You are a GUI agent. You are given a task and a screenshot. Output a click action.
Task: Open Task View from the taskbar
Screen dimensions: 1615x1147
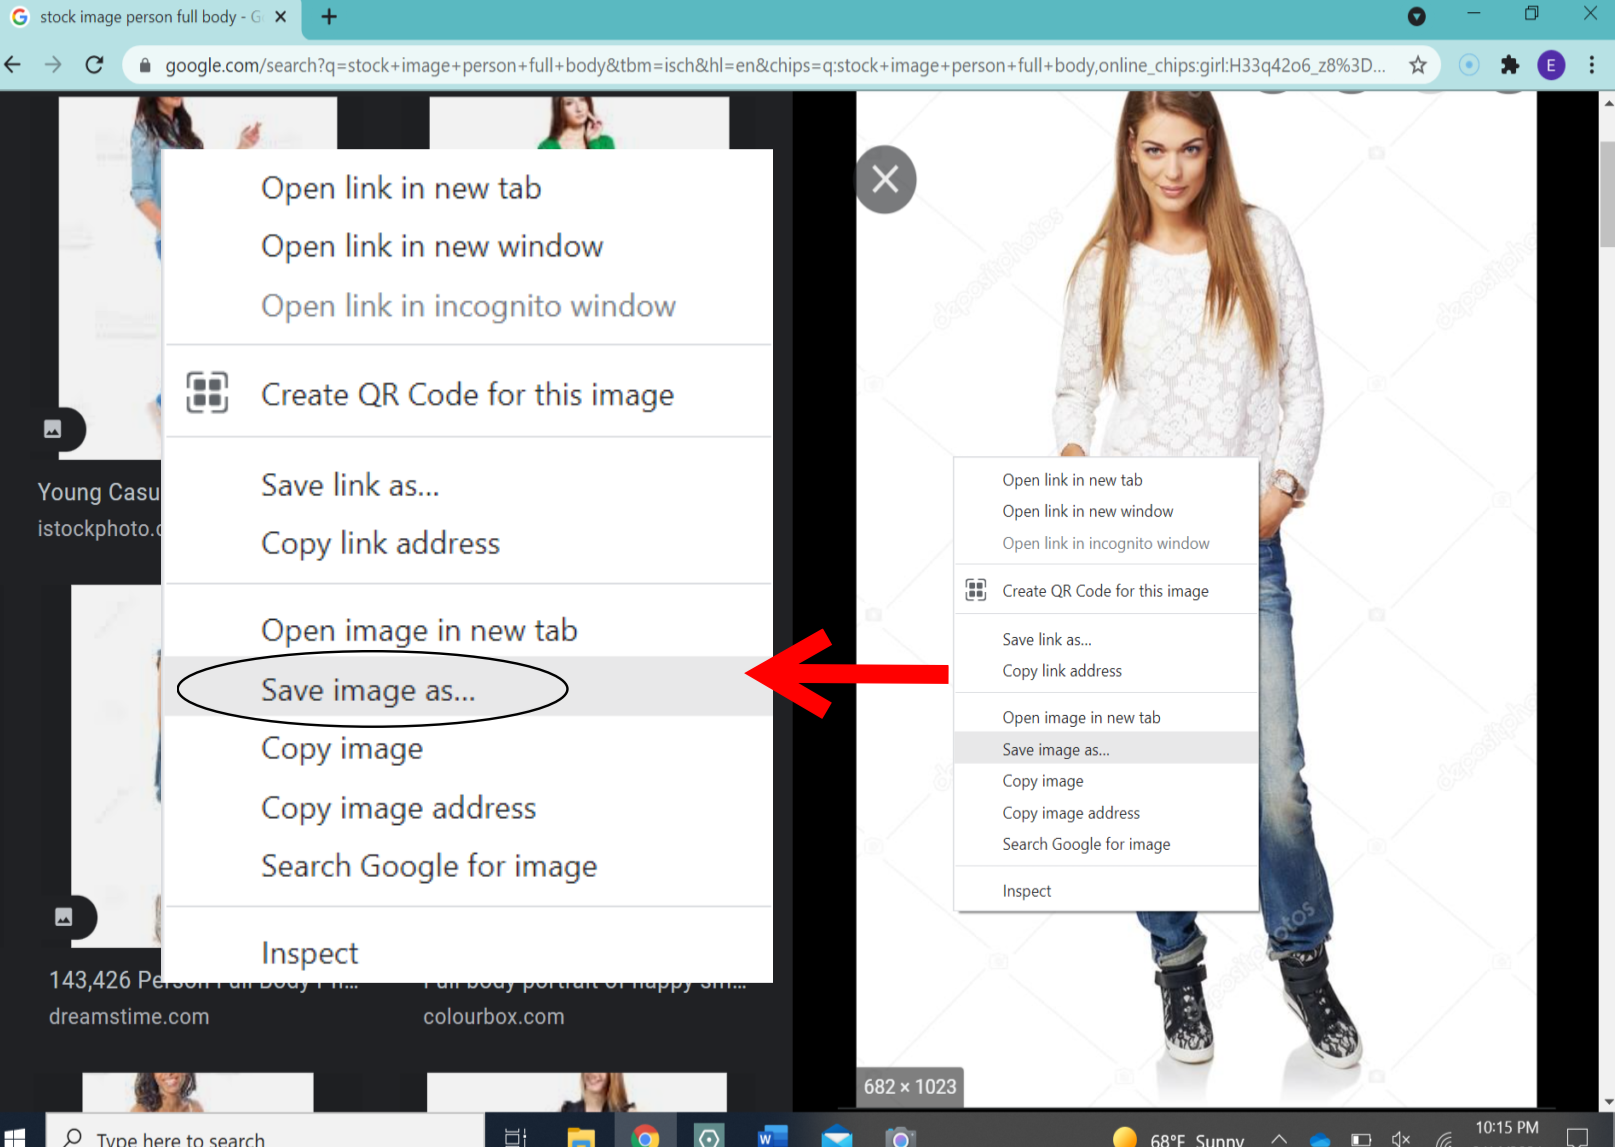click(x=516, y=1138)
